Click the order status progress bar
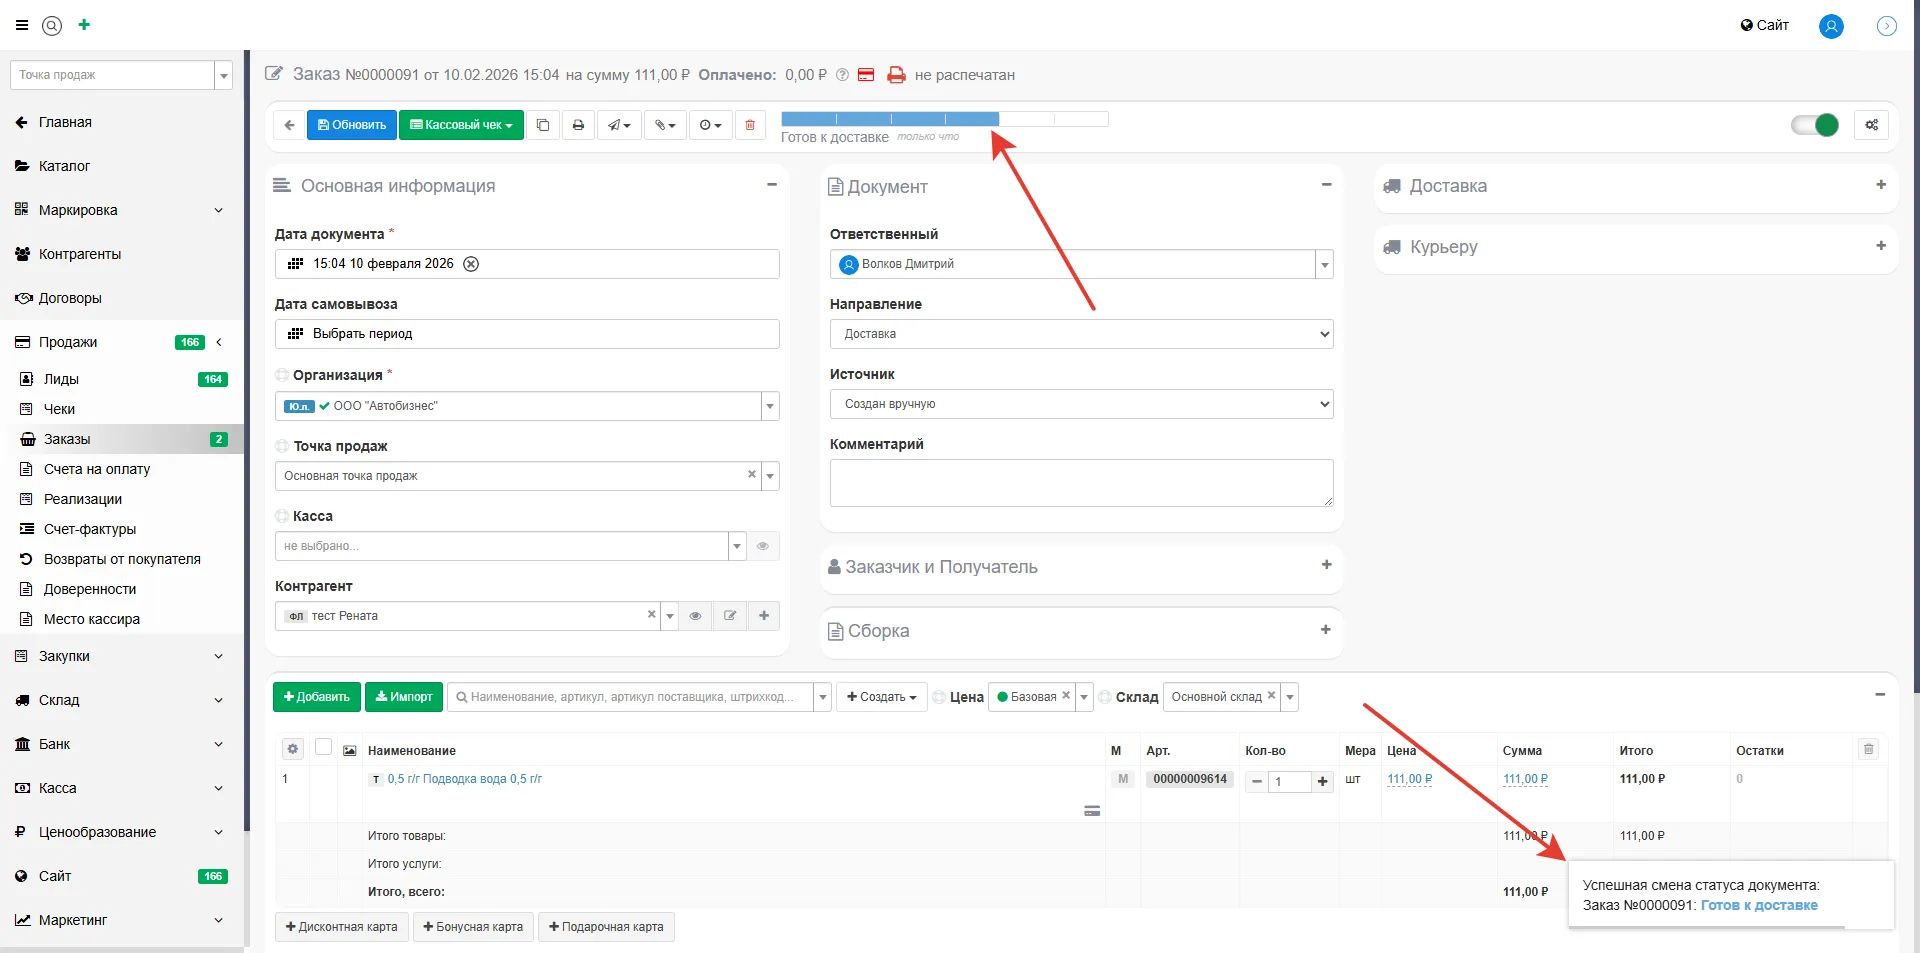The image size is (1920, 953). point(944,119)
